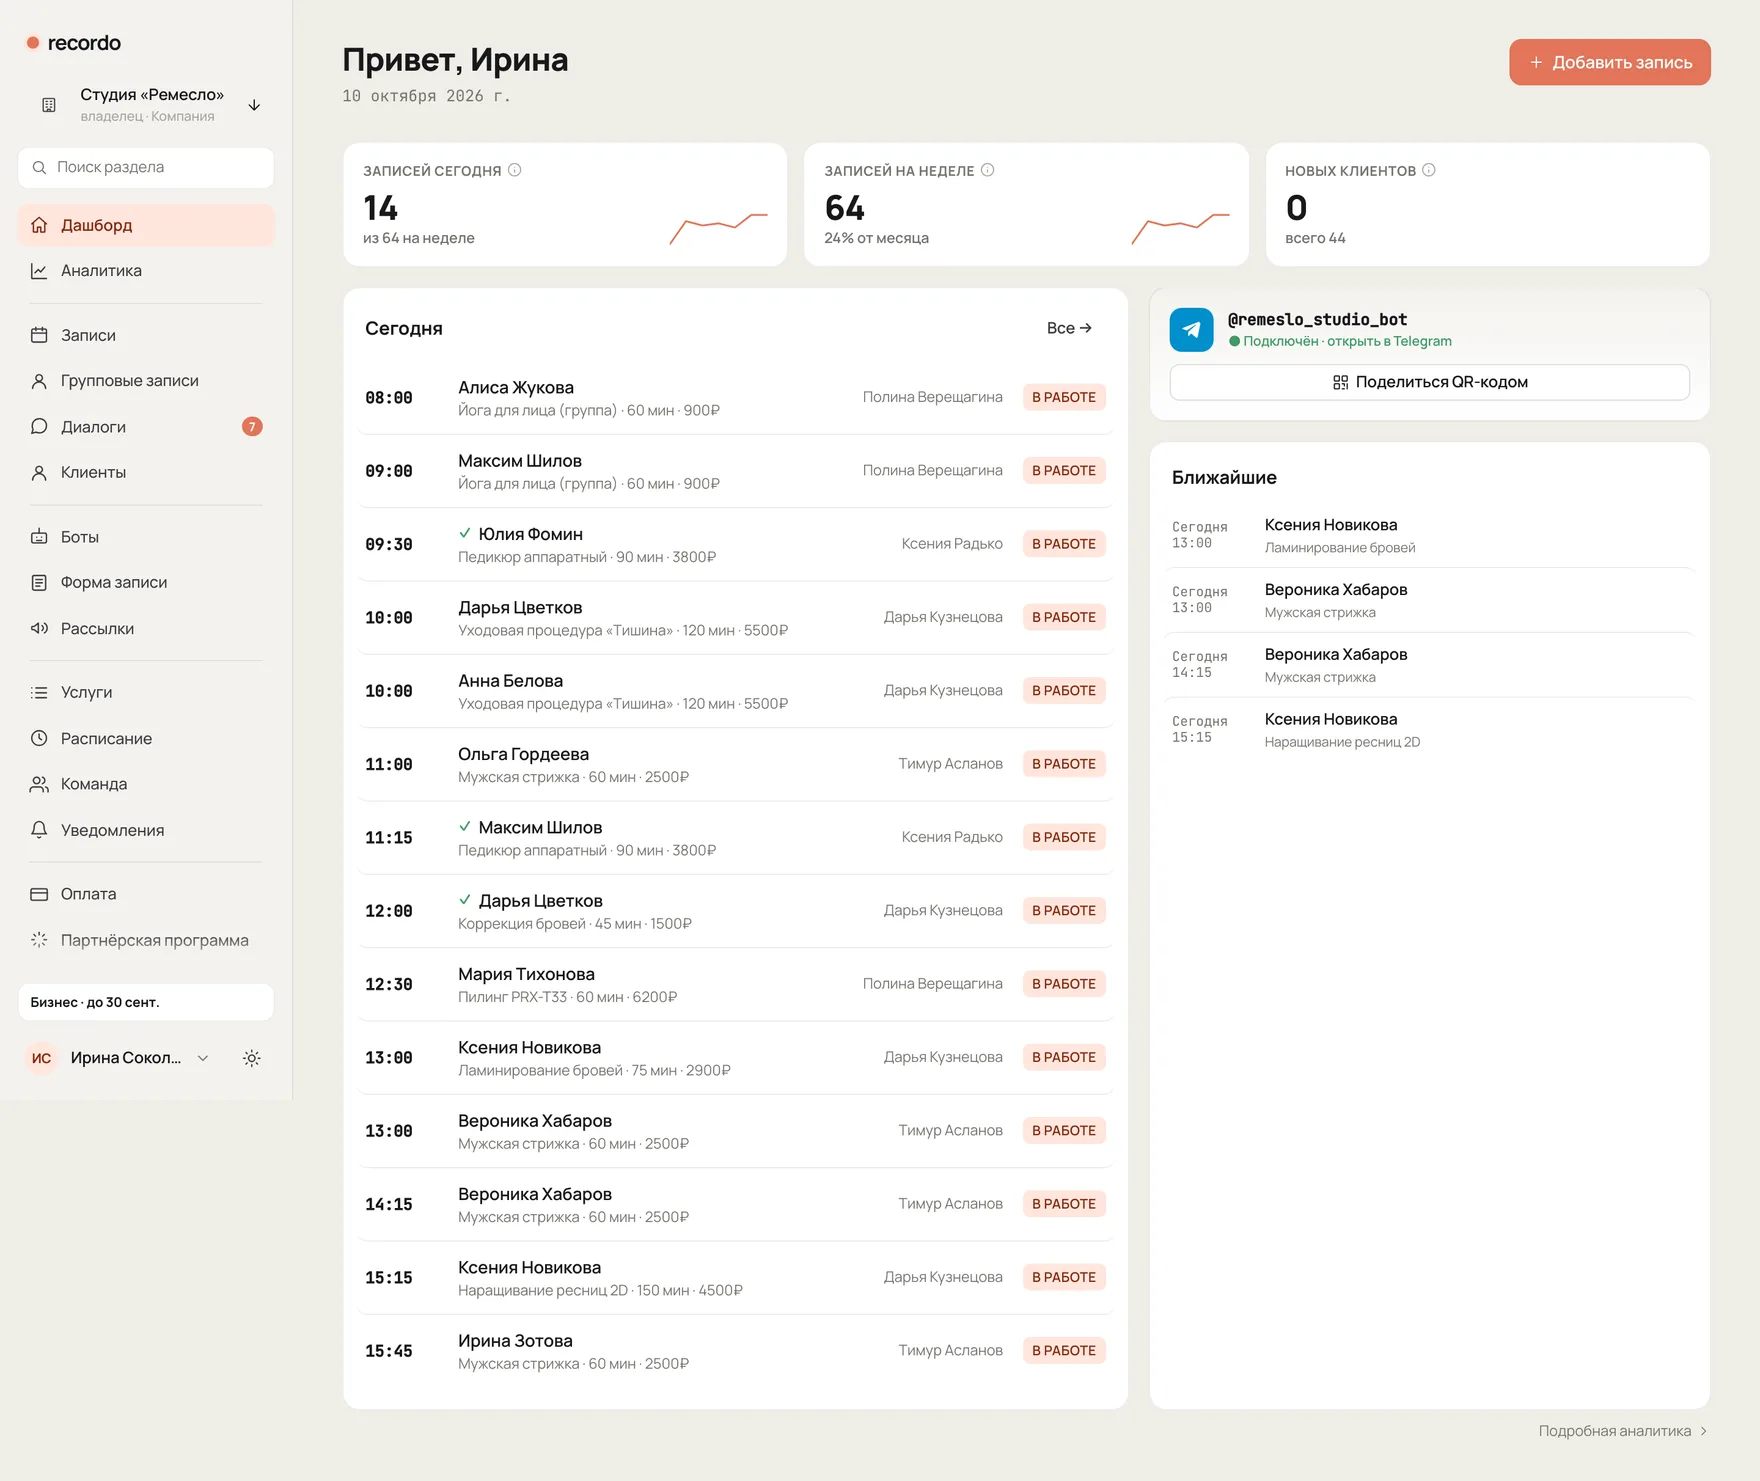Open Боты section
Viewport: 1760px width, 1481px height.
[146, 537]
